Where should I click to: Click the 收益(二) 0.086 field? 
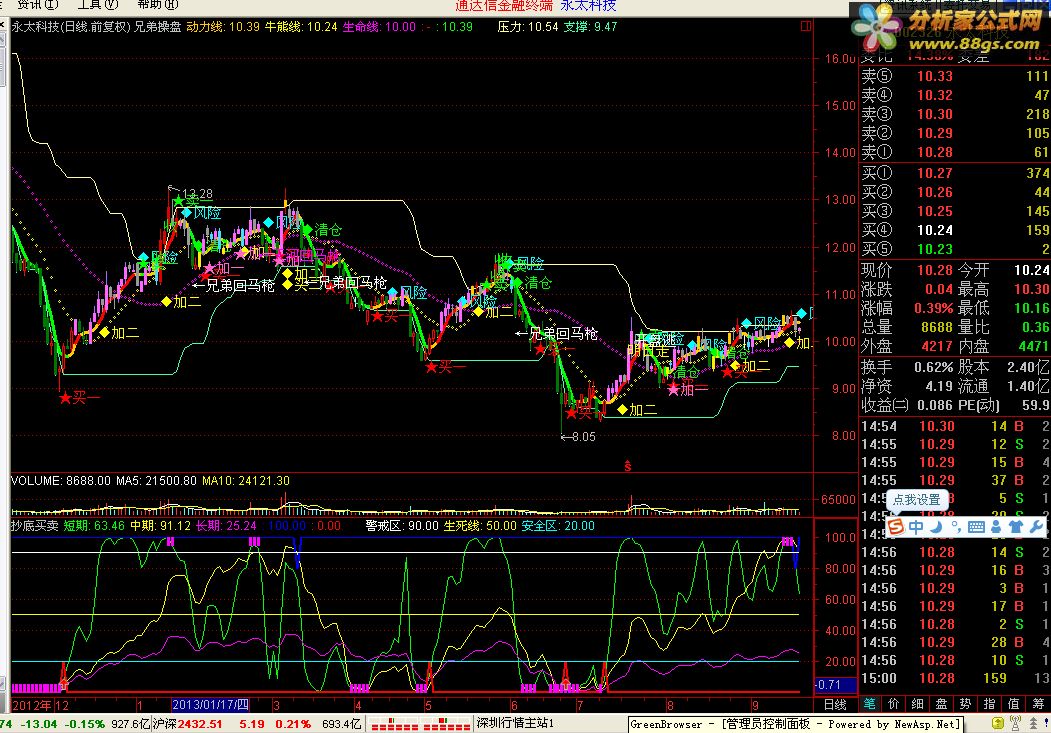(906, 405)
